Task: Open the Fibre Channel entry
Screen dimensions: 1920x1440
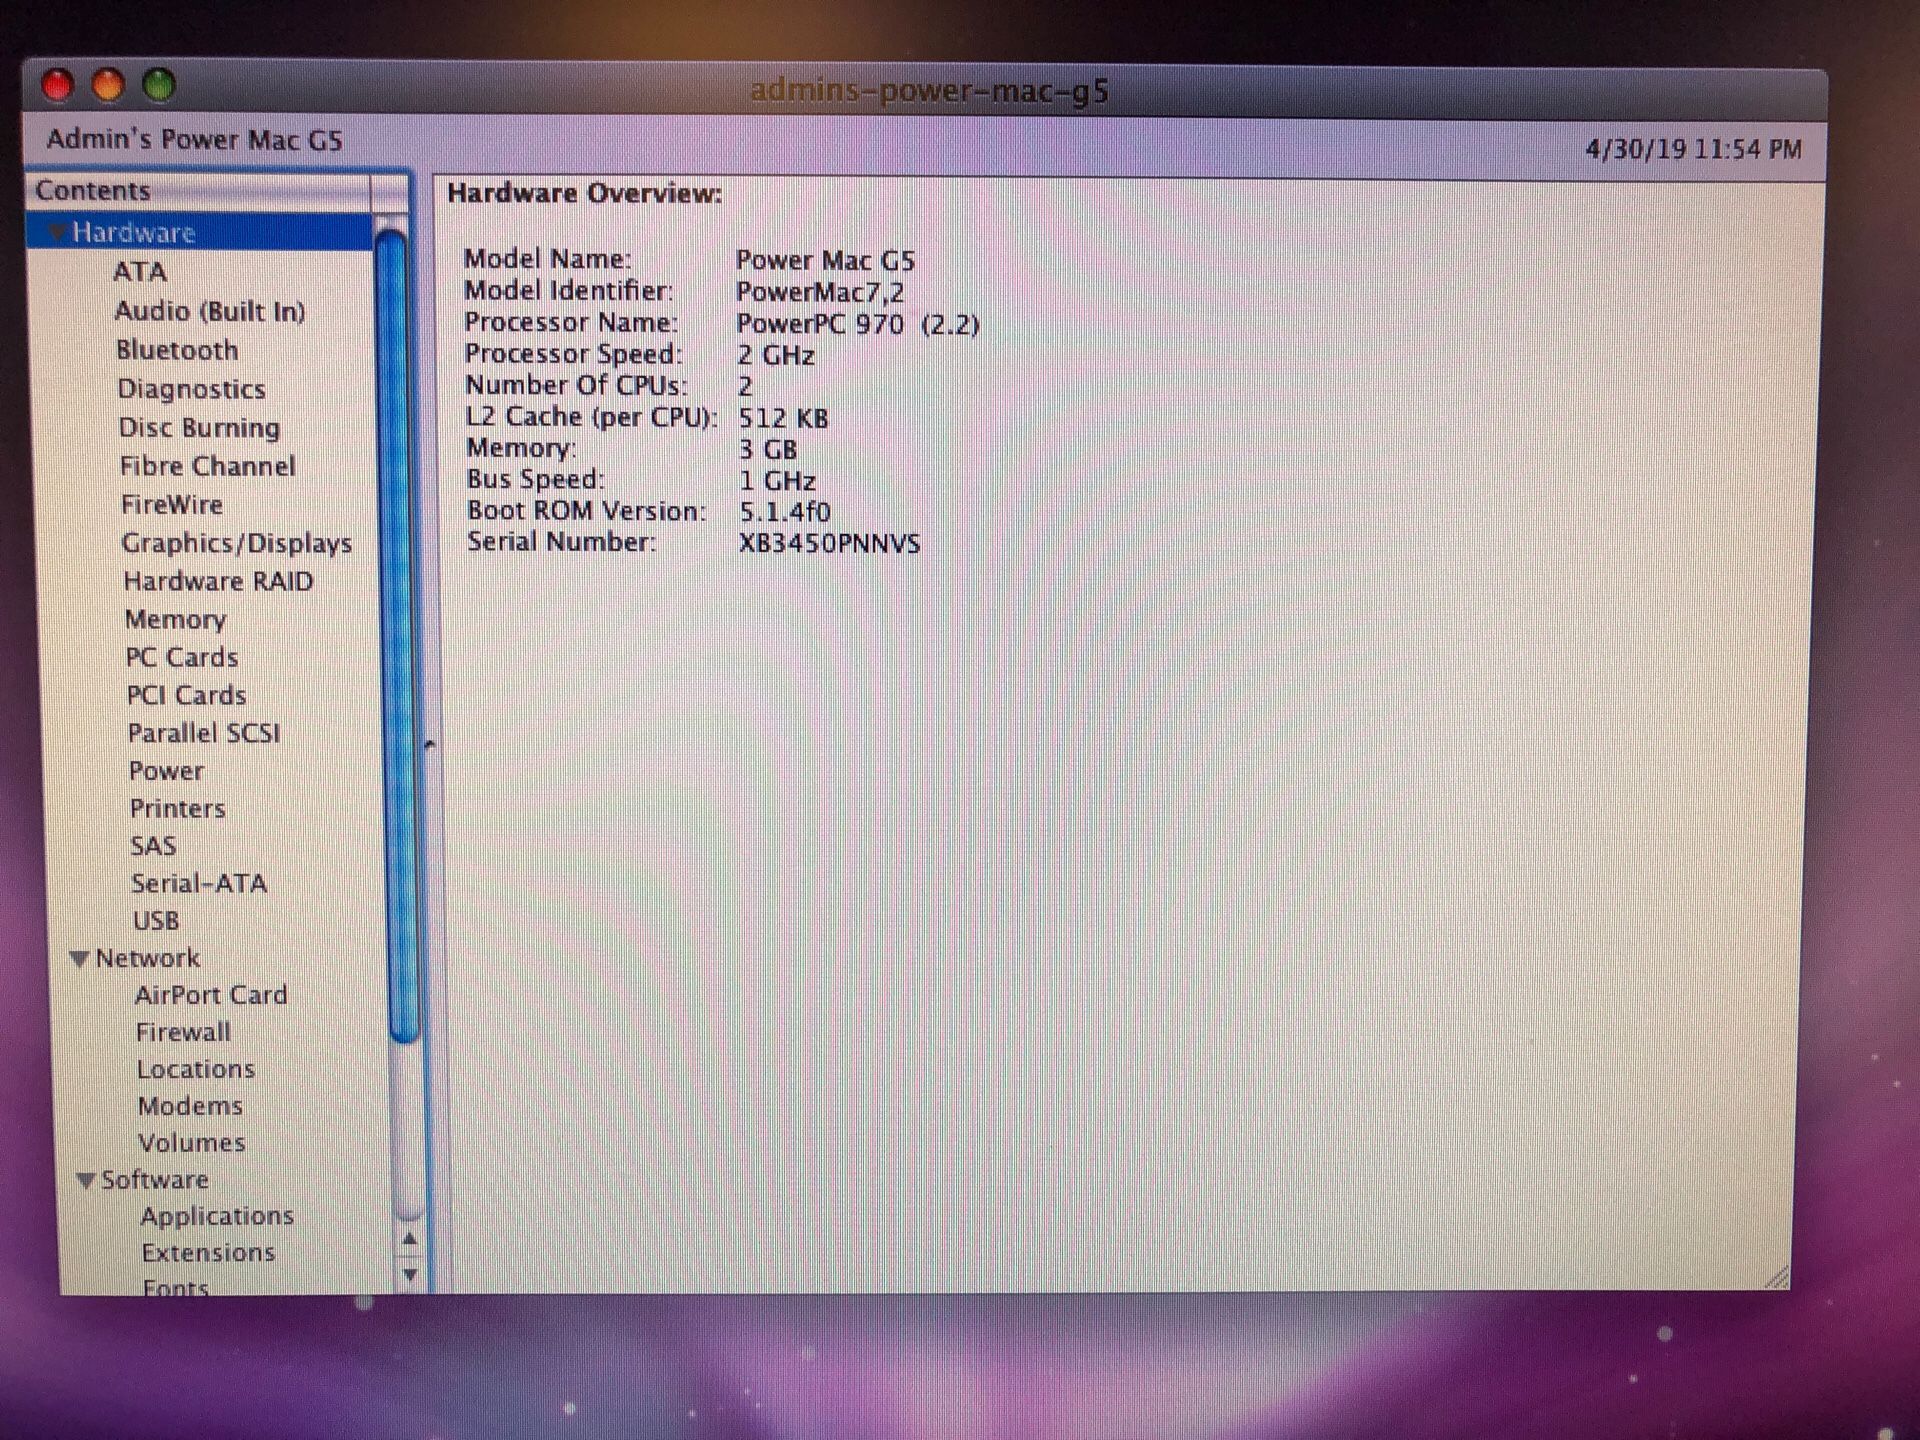Action: coord(207,467)
